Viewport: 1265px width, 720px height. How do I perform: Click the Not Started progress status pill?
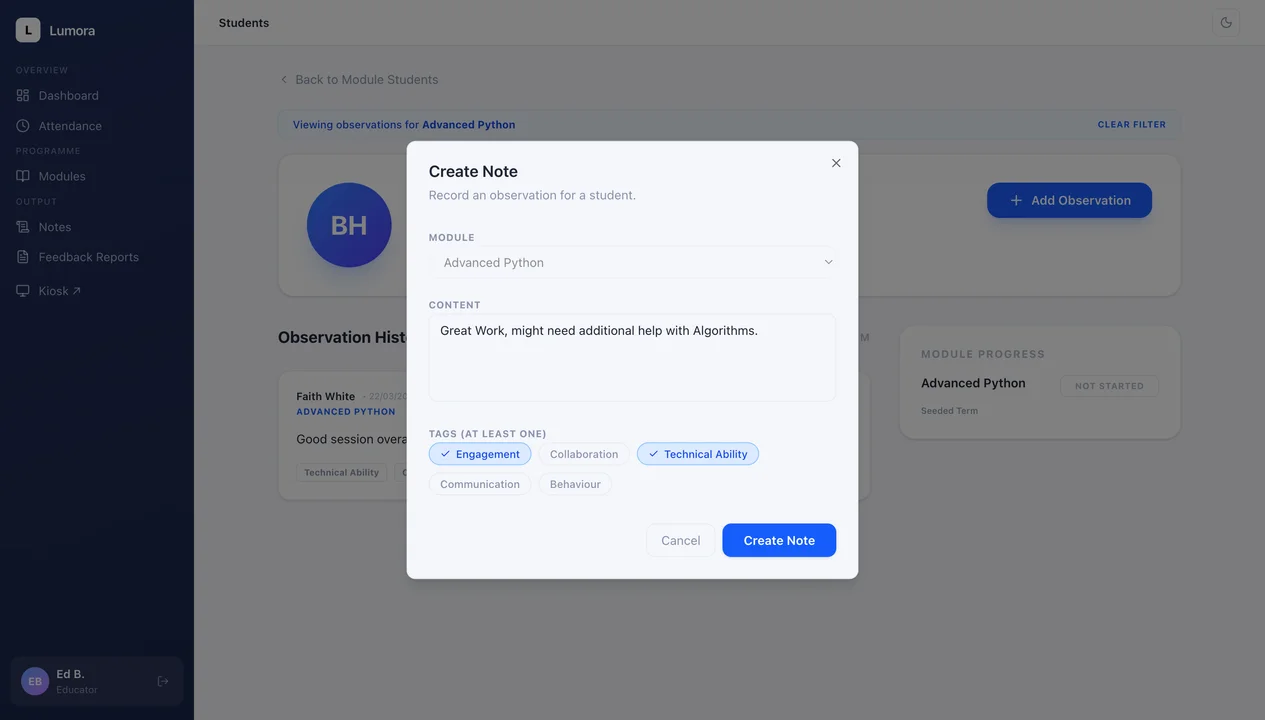click(x=1109, y=385)
